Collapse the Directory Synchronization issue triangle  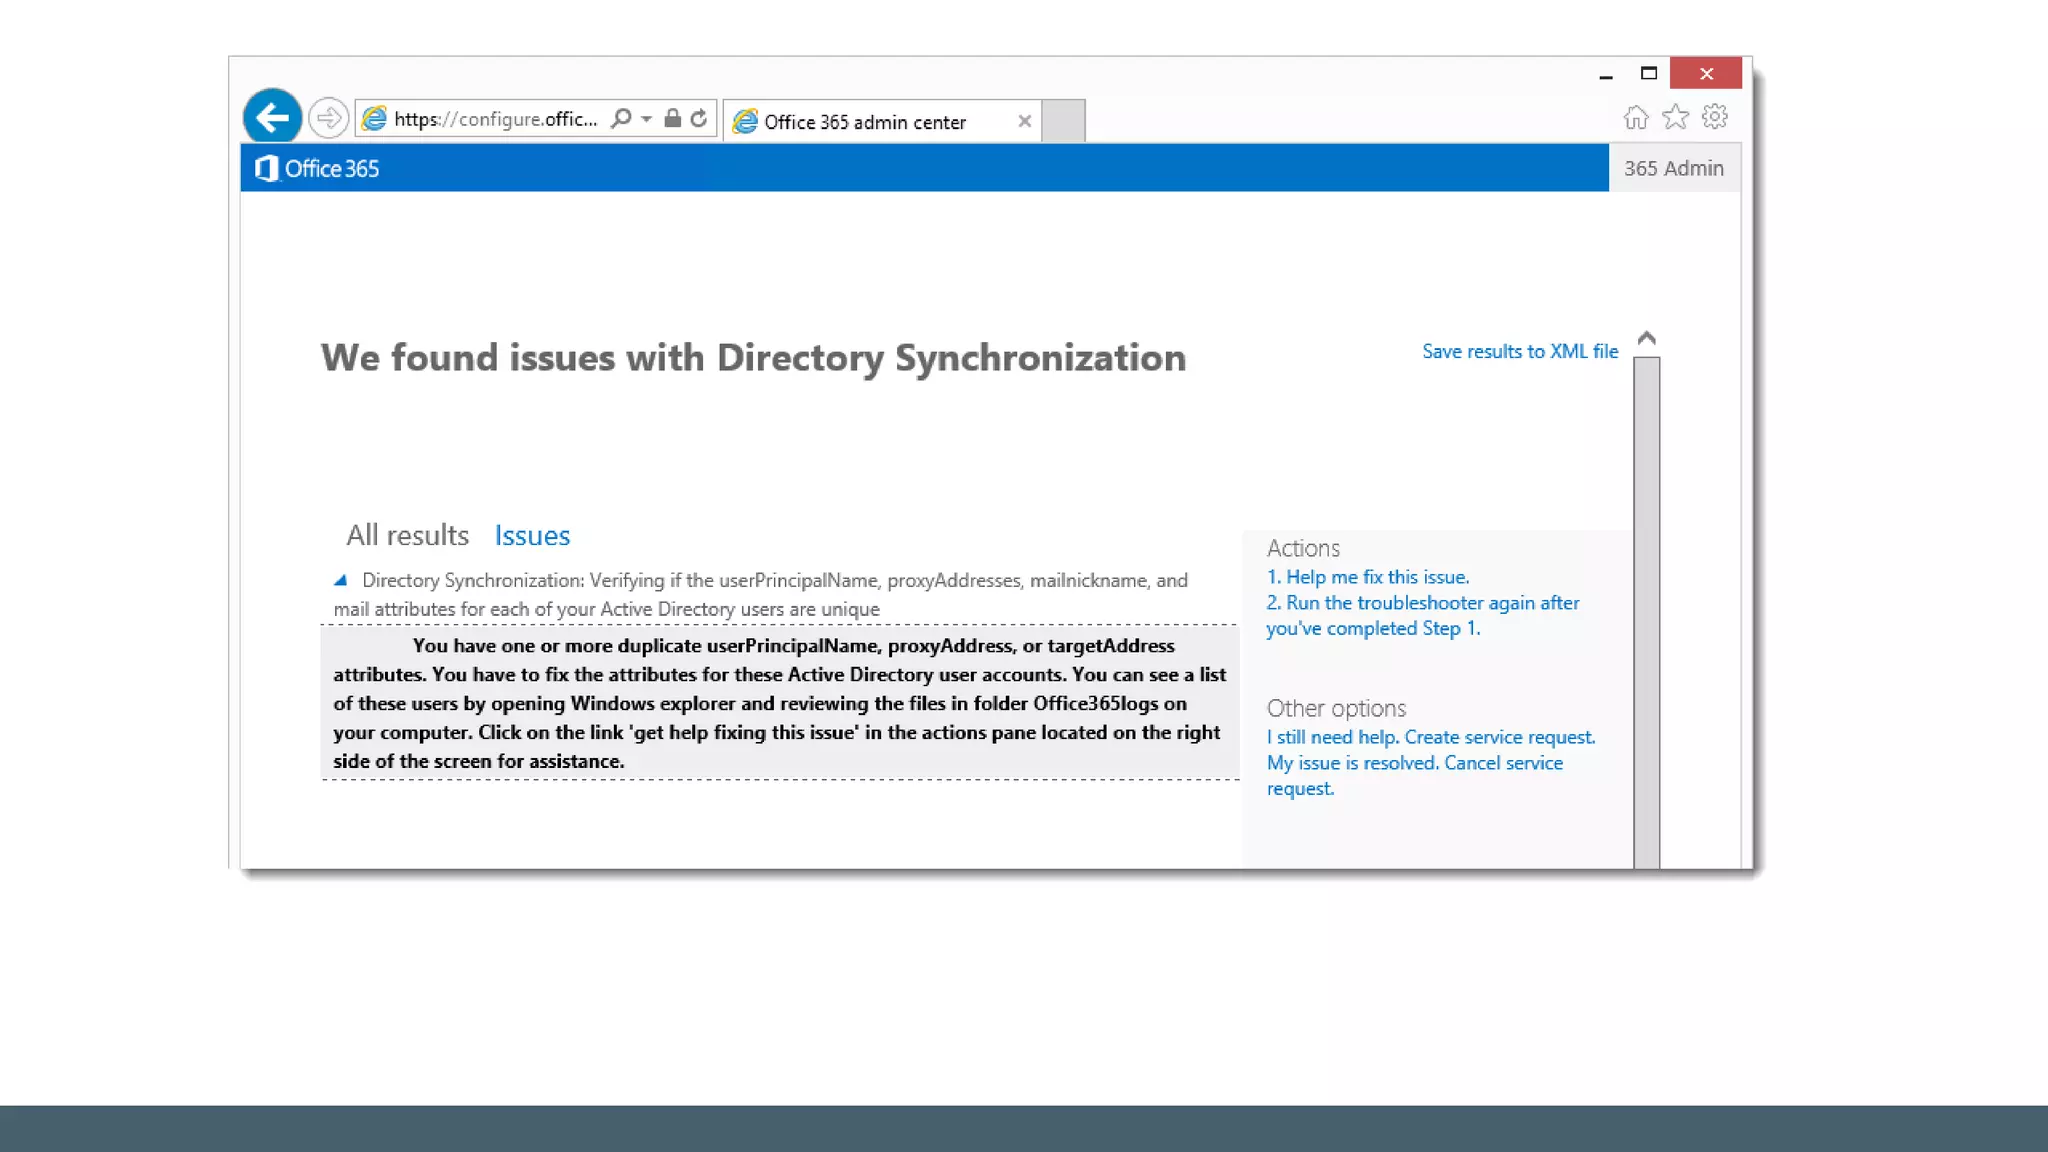click(x=340, y=580)
